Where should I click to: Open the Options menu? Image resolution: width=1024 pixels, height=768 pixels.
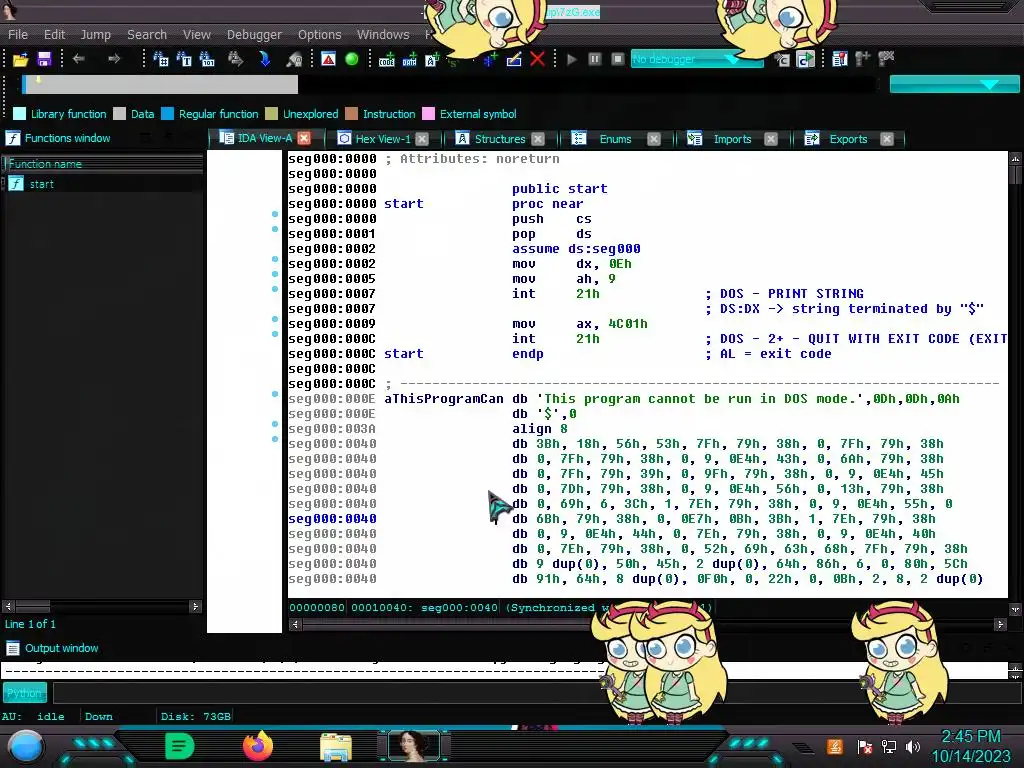point(319,35)
